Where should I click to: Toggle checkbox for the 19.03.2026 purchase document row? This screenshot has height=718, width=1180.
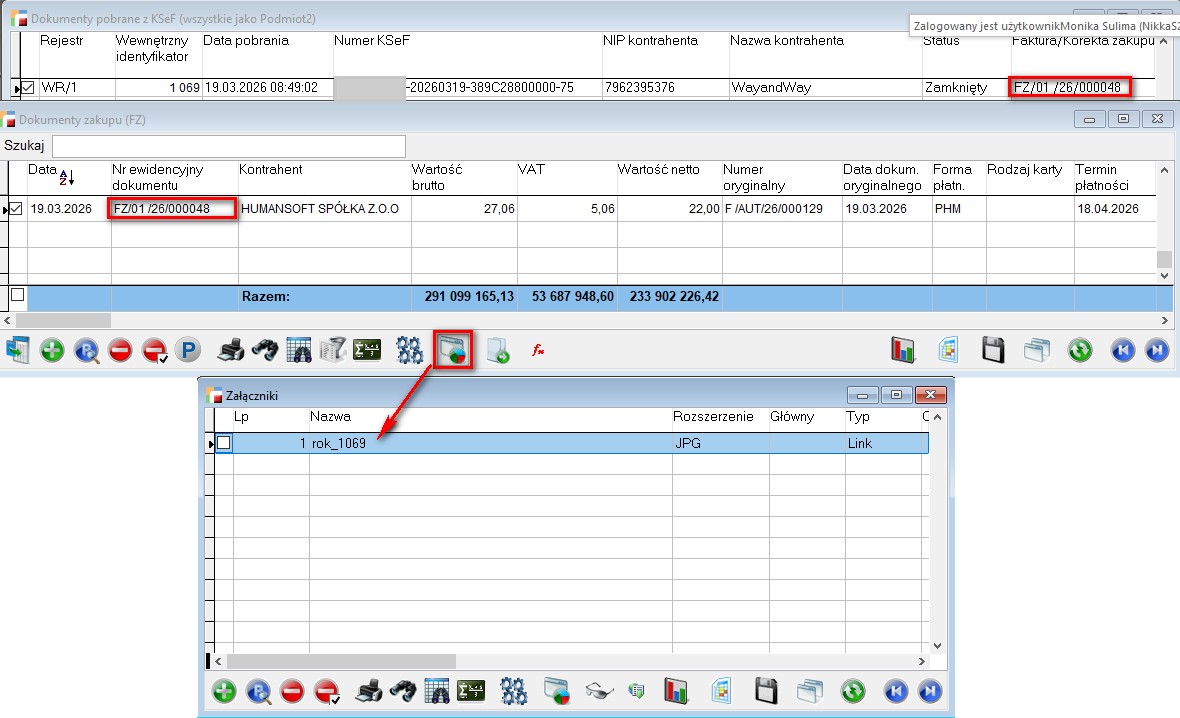click(15, 209)
